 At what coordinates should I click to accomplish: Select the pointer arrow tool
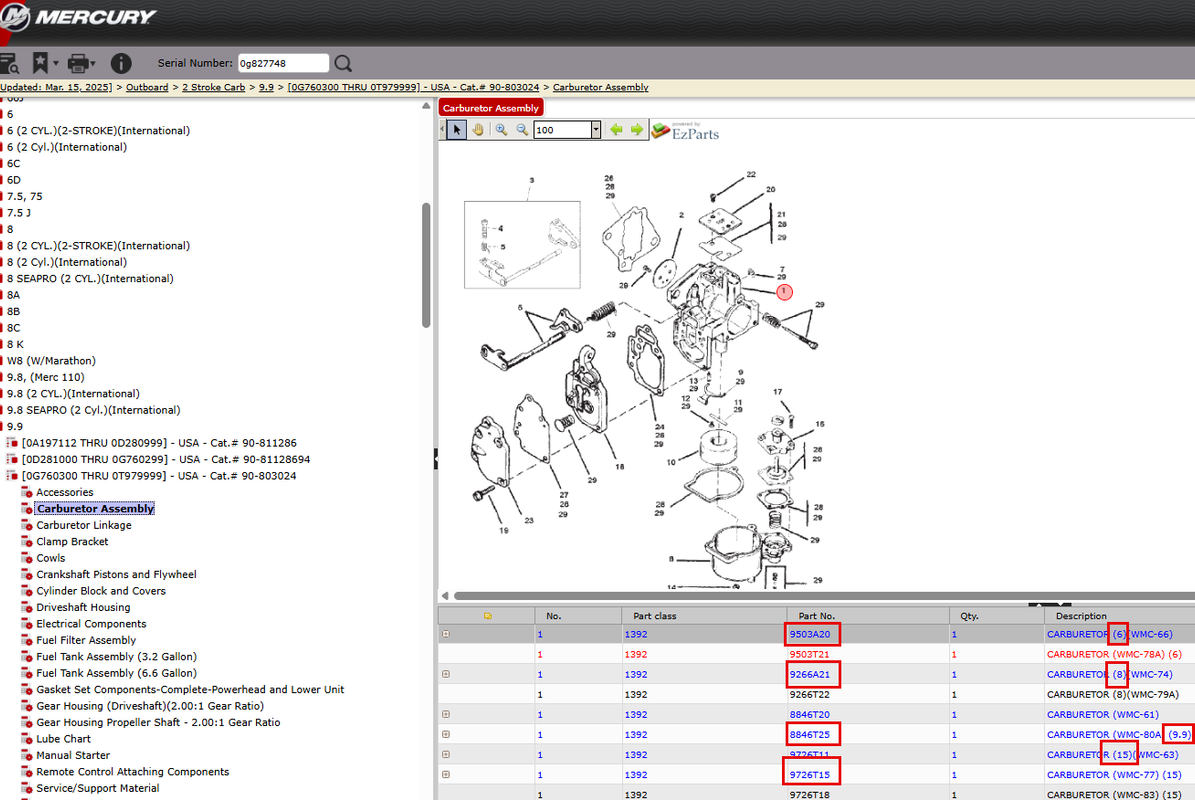457,130
